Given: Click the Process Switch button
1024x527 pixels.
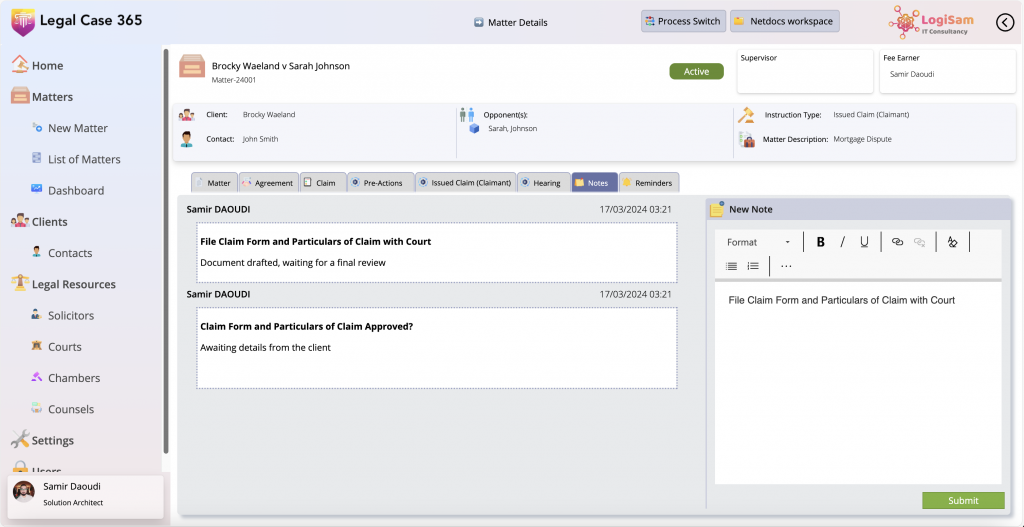Looking at the screenshot, I should point(683,21).
